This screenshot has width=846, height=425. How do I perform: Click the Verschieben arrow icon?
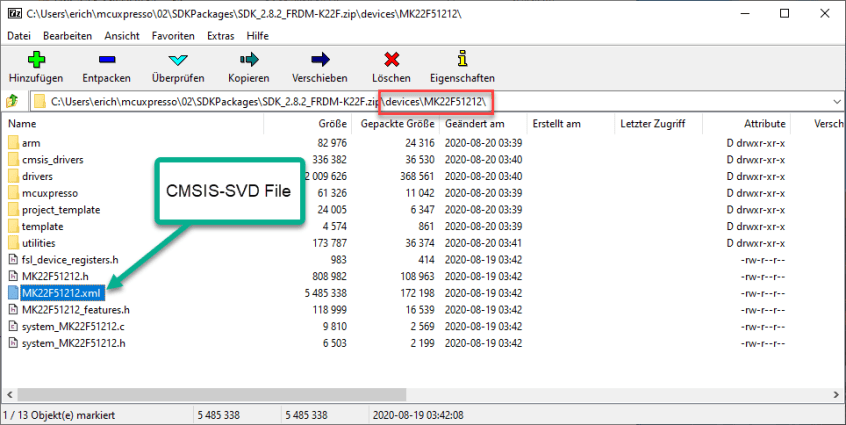[x=319, y=60]
